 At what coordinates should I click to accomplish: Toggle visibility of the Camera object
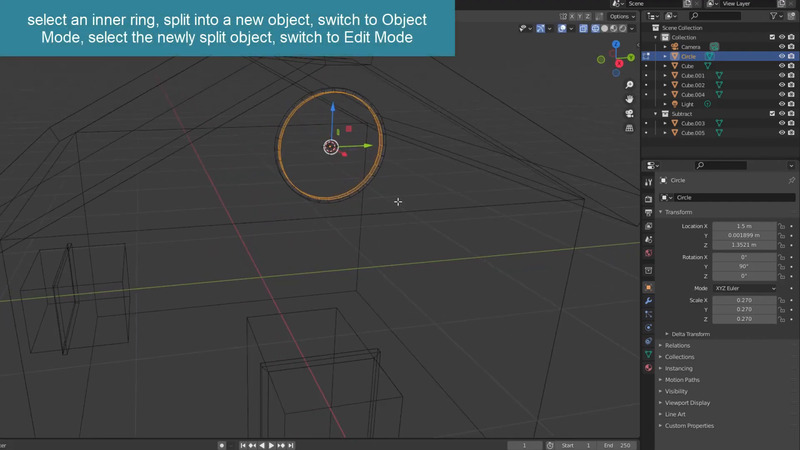pyautogui.click(x=781, y=47)
